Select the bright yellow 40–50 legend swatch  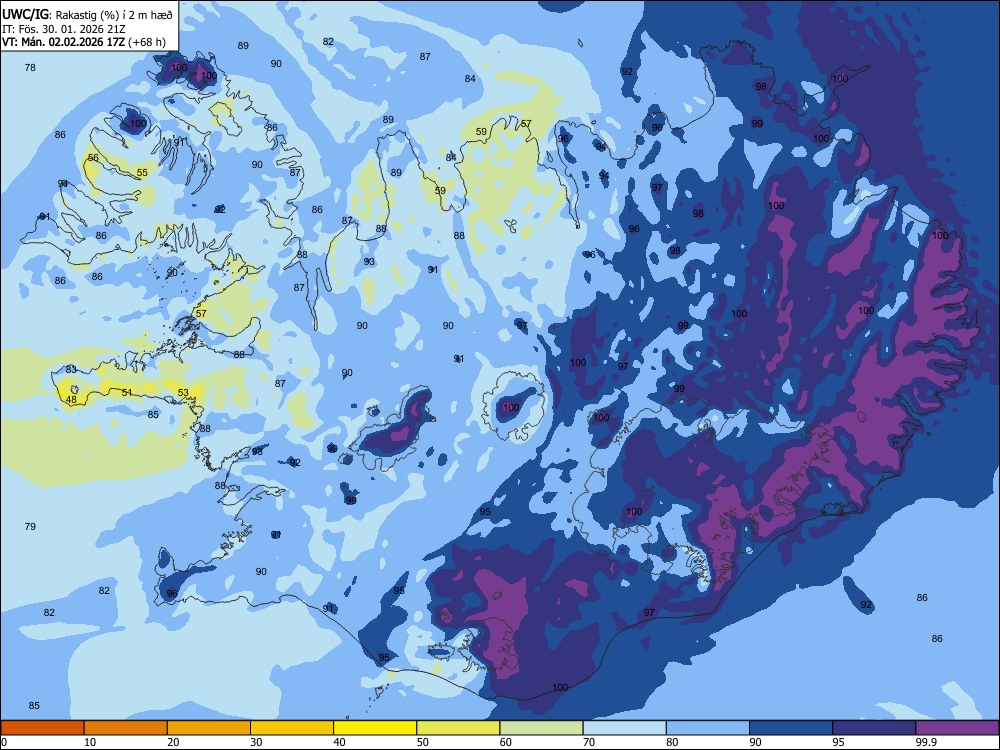[375, 728]
